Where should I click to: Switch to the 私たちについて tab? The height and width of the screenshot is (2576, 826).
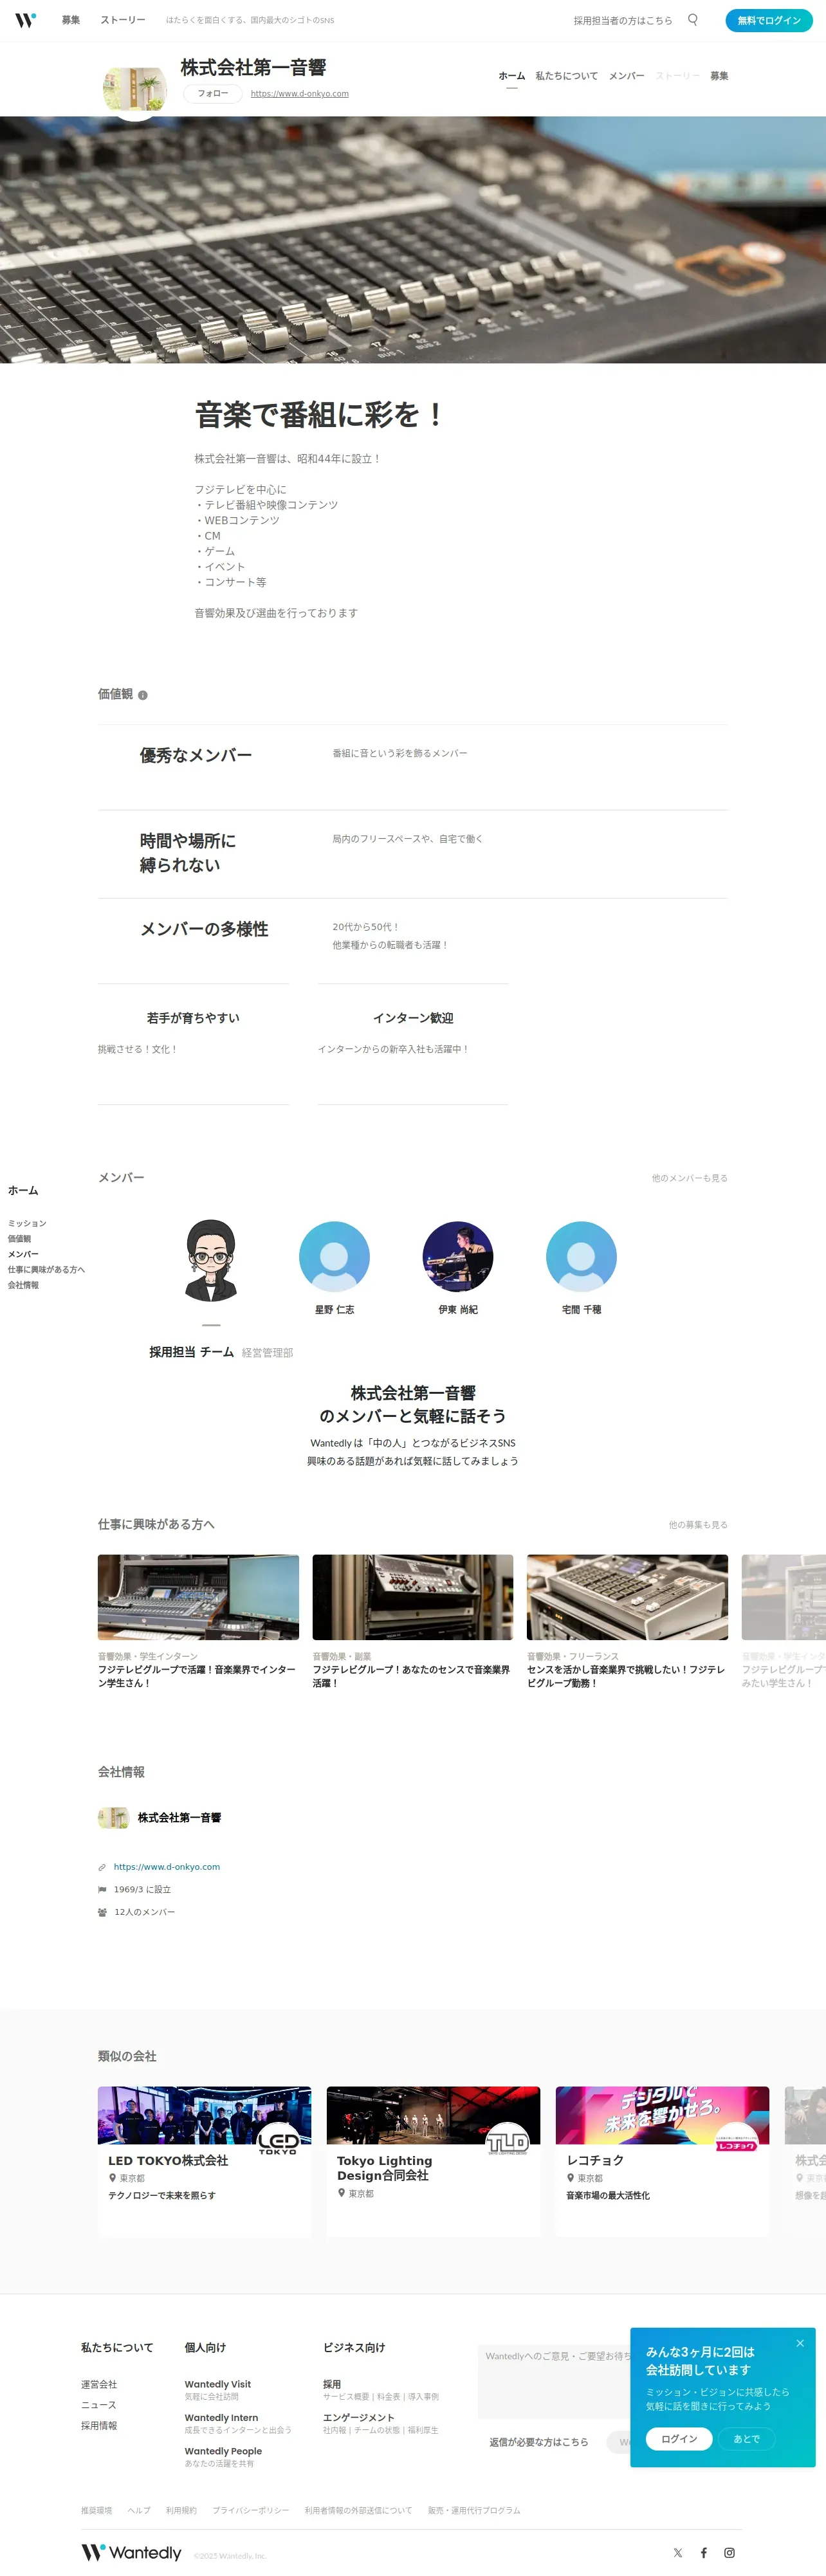(566, 76)
